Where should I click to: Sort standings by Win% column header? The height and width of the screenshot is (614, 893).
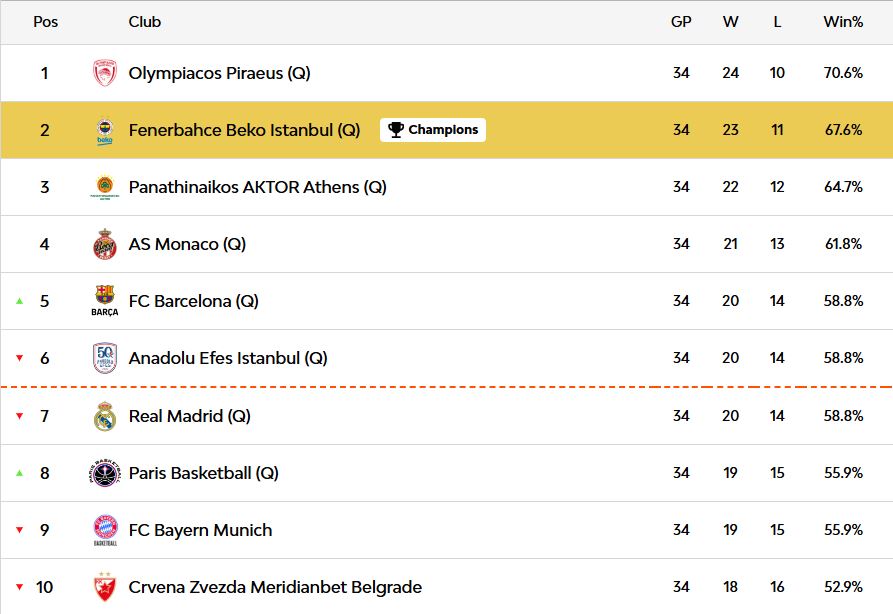point(843,22)
